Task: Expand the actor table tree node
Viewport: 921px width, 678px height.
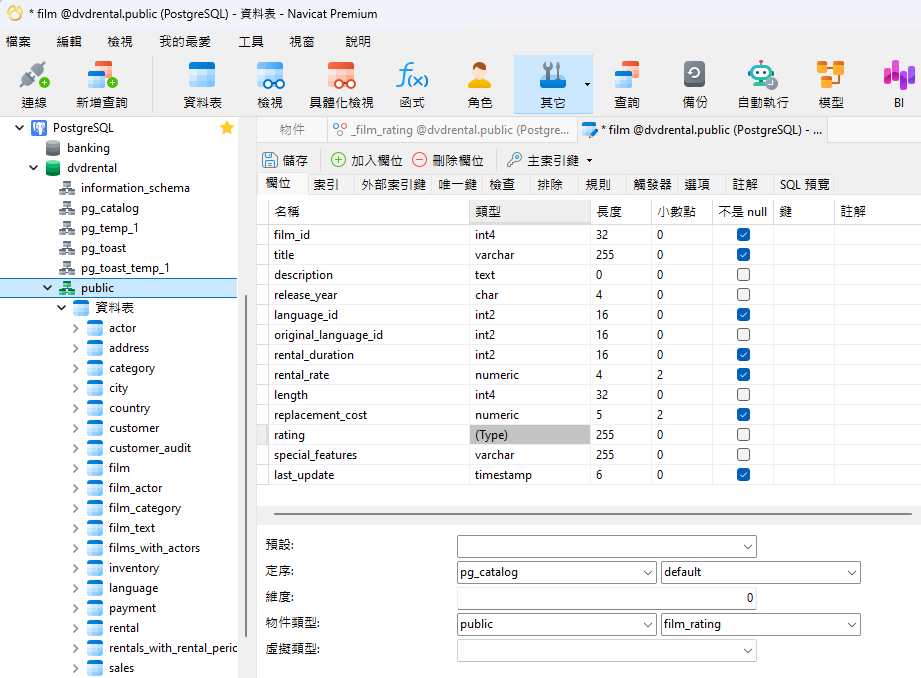Action: (x=76, y=328)
